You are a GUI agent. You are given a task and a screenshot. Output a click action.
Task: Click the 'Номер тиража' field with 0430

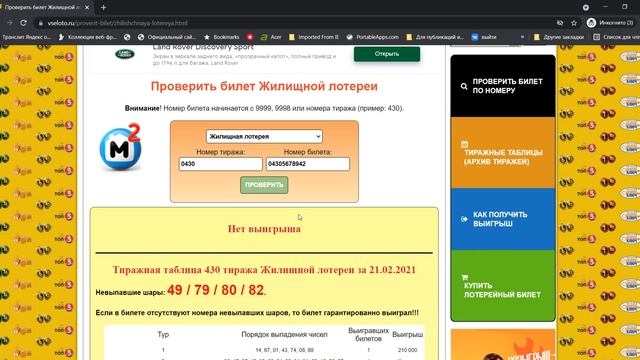point(220,164)
